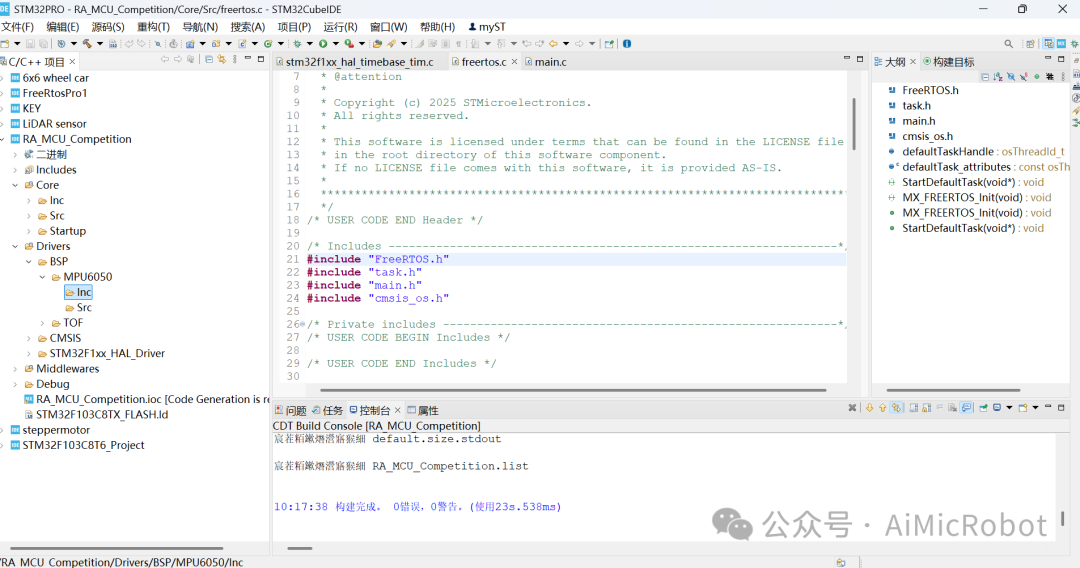Open the 项目(P) menu
Image resolution: width=1080 pixels, height=568 pixels.
(x=294, y=27)
